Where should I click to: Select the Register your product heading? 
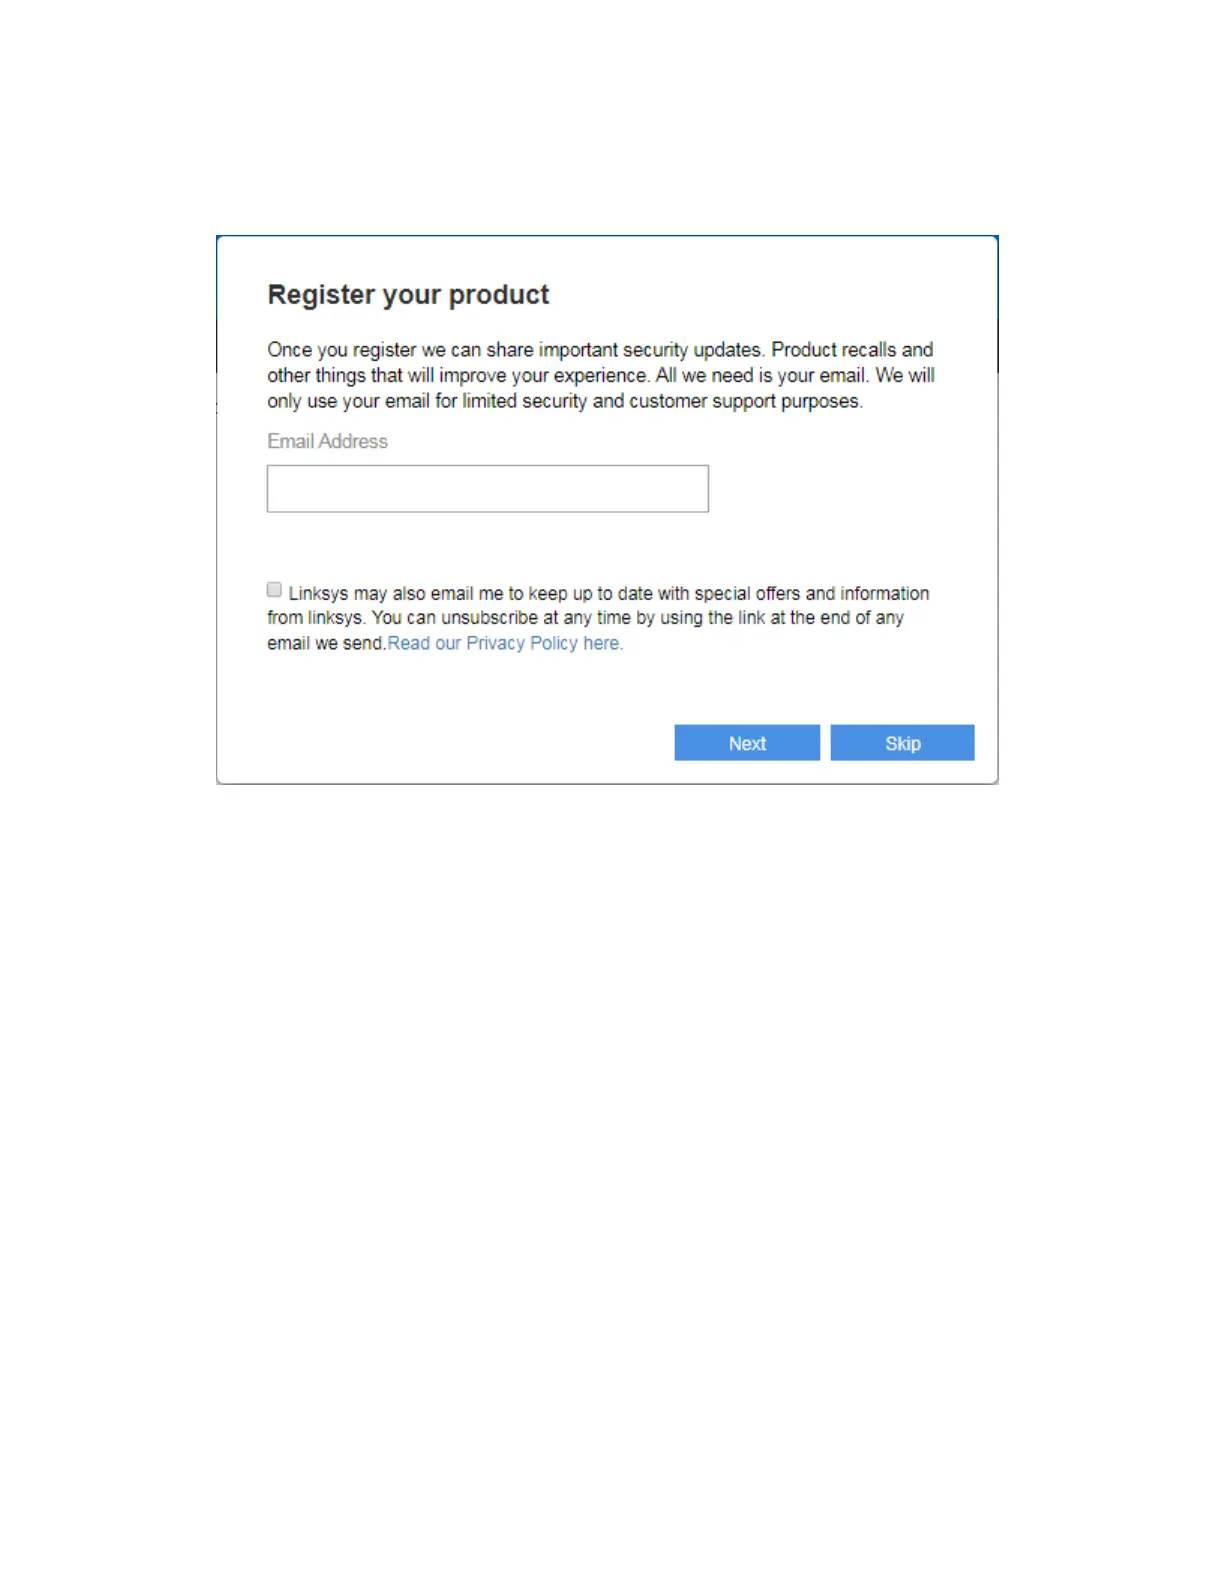pos(408,295)
